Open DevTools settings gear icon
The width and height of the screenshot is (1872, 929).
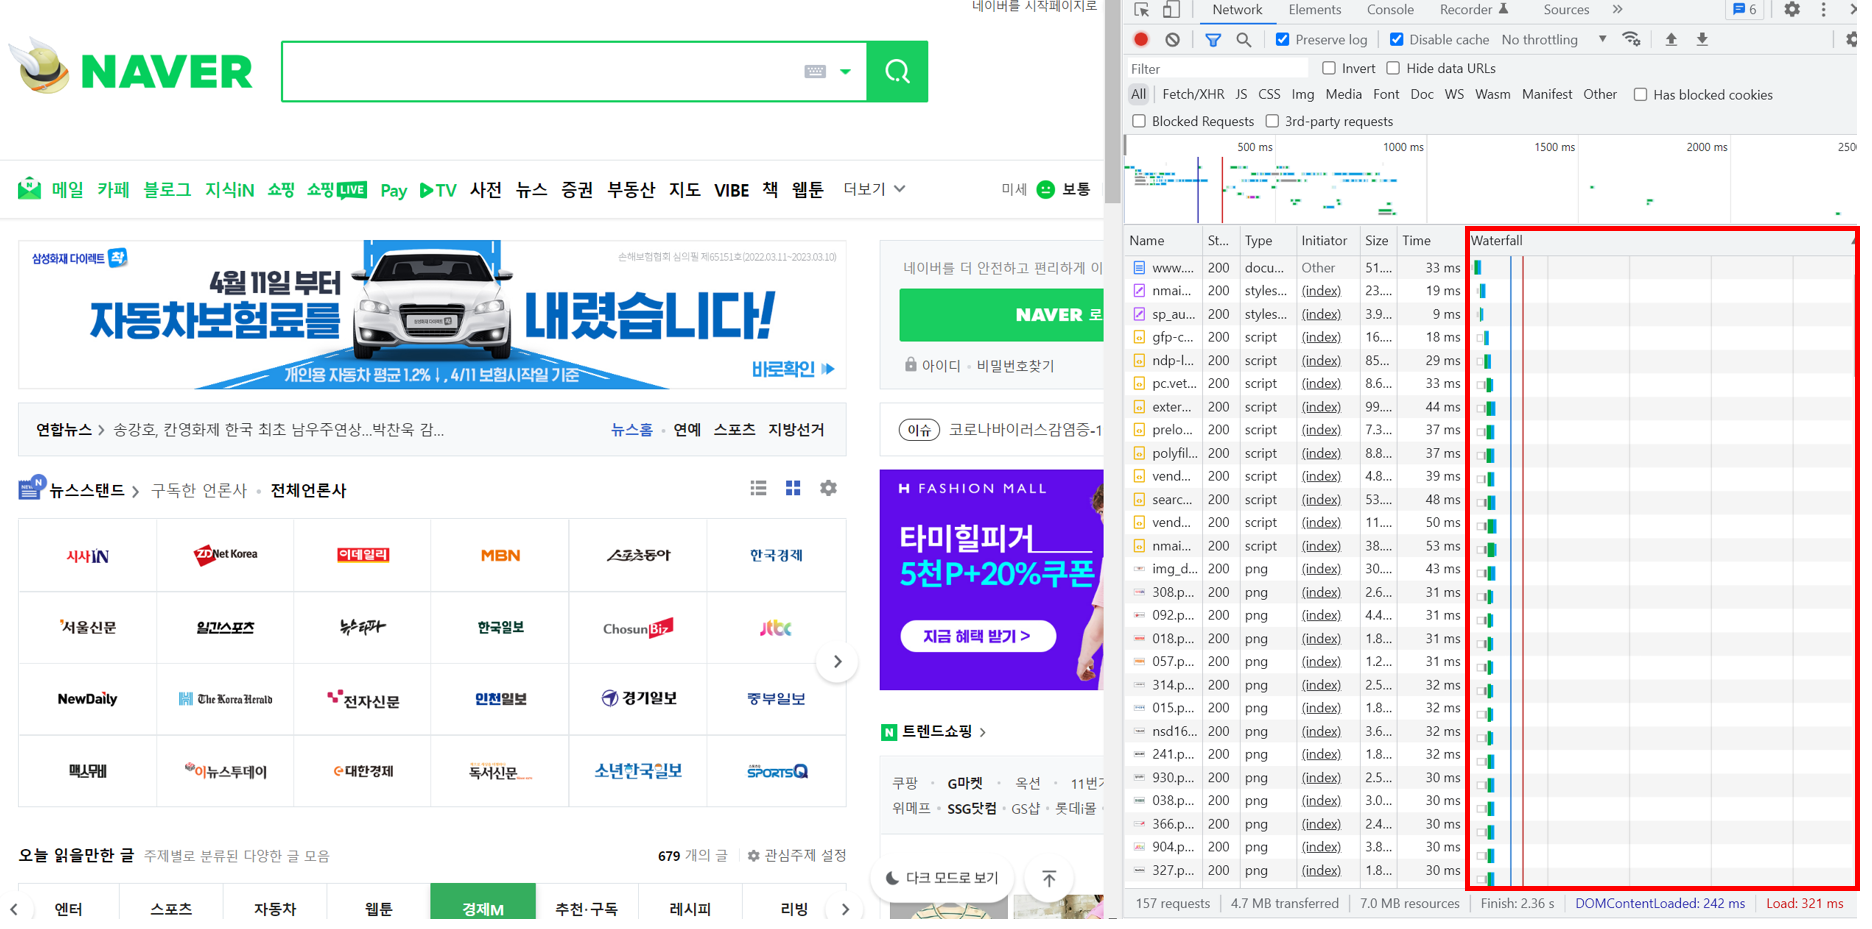click(x=1792, y=10)
